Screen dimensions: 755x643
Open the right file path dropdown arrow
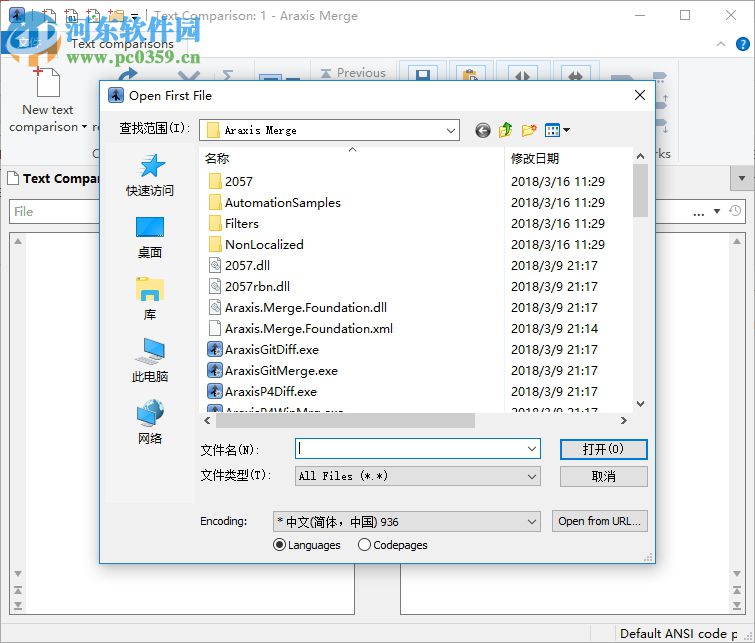[x=717, y=211]
